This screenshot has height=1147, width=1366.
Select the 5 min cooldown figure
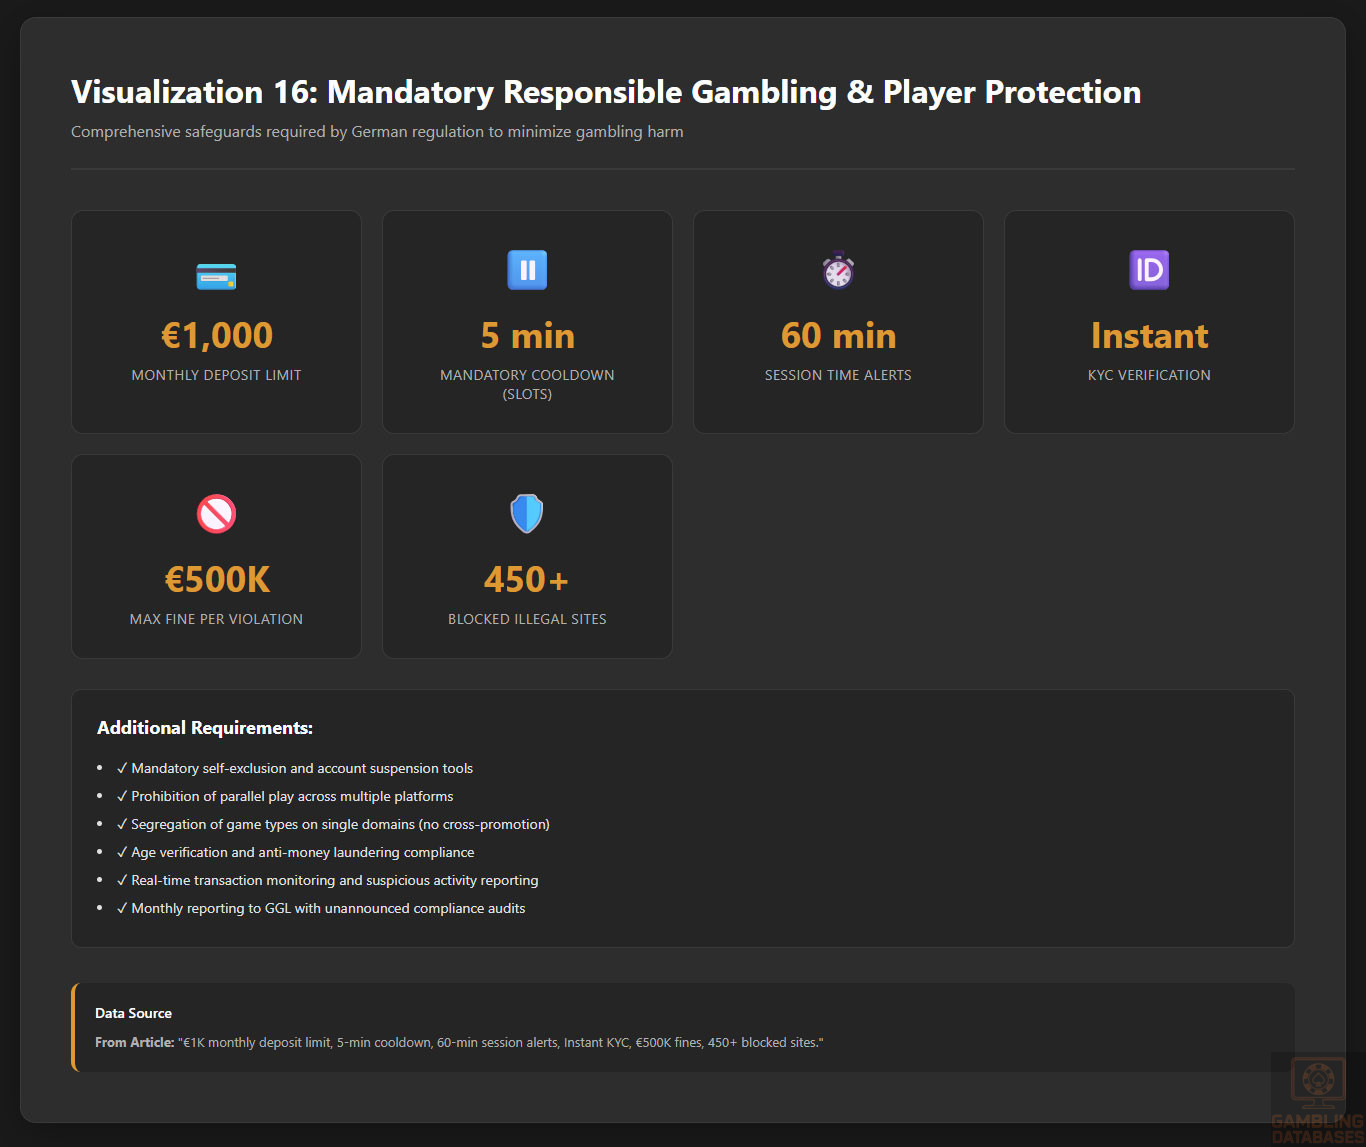pyautogui.click(x=527, y=336)
